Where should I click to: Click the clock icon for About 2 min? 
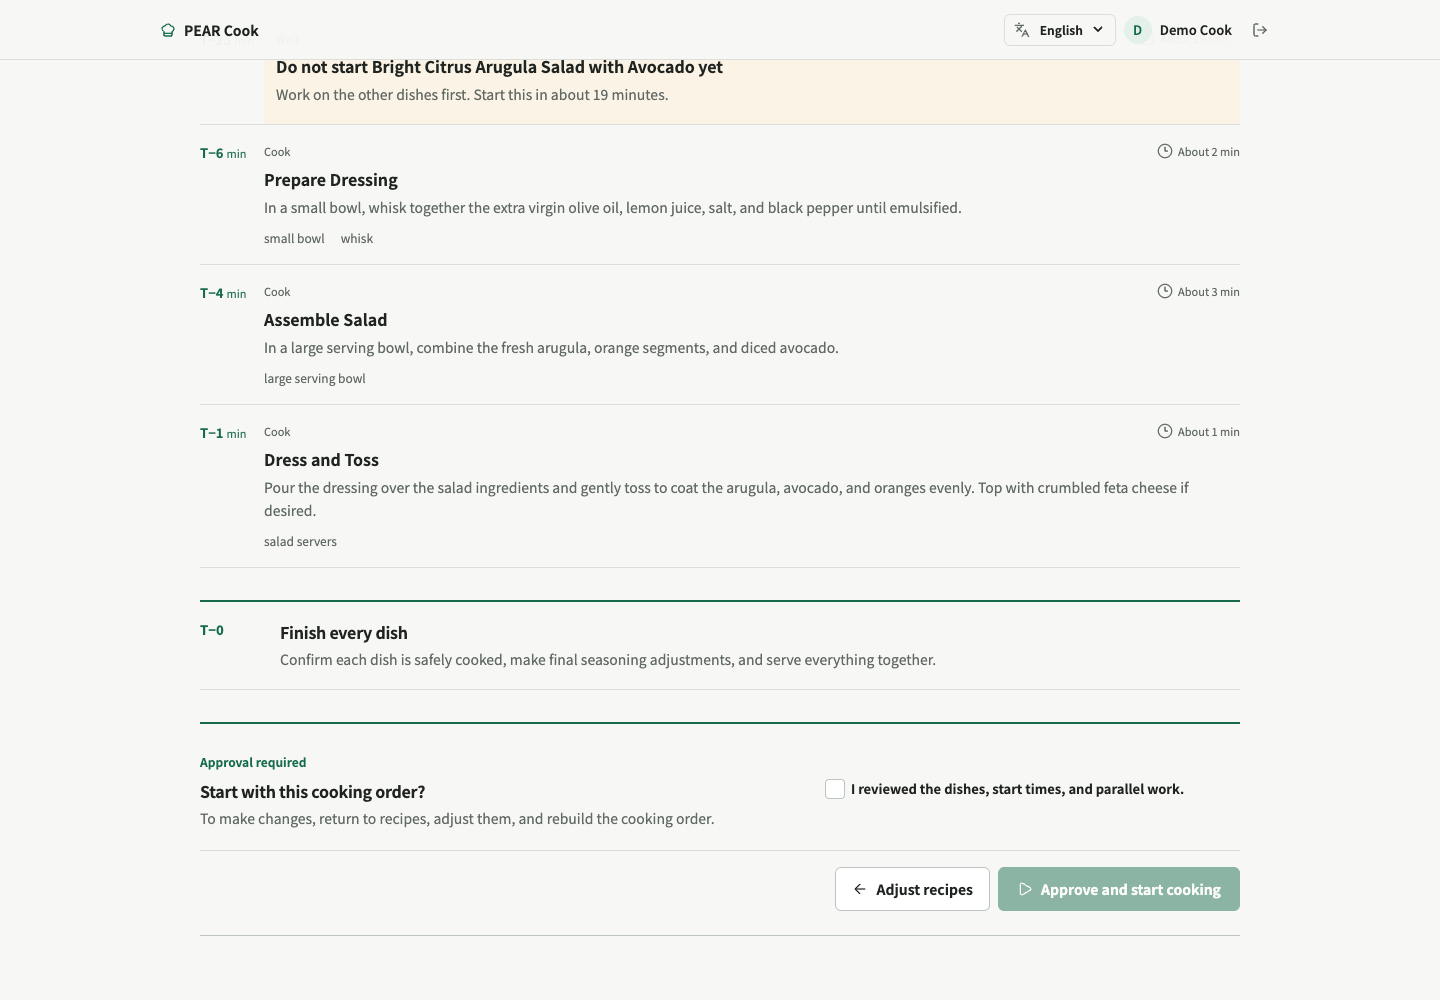tap(1165, 151)
